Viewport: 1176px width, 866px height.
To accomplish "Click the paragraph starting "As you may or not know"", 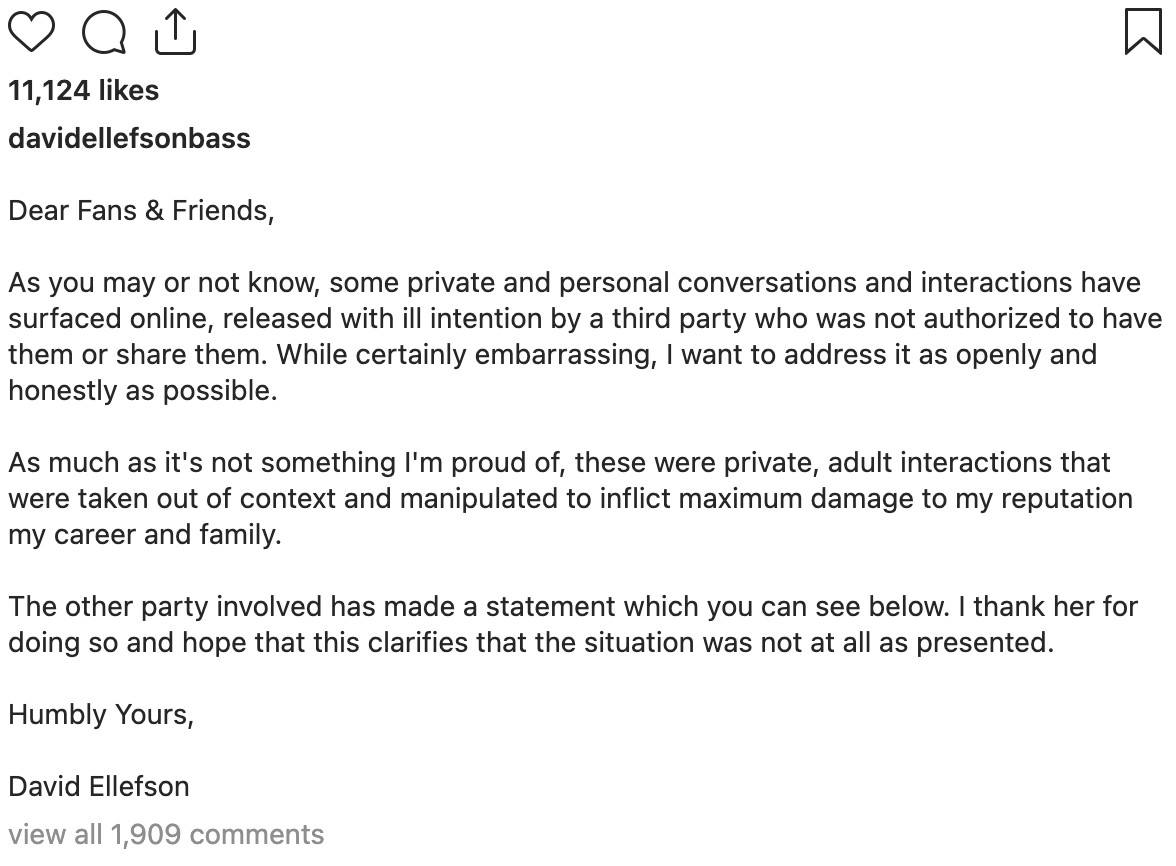I will pyautogui.click(x=574, y=283).
